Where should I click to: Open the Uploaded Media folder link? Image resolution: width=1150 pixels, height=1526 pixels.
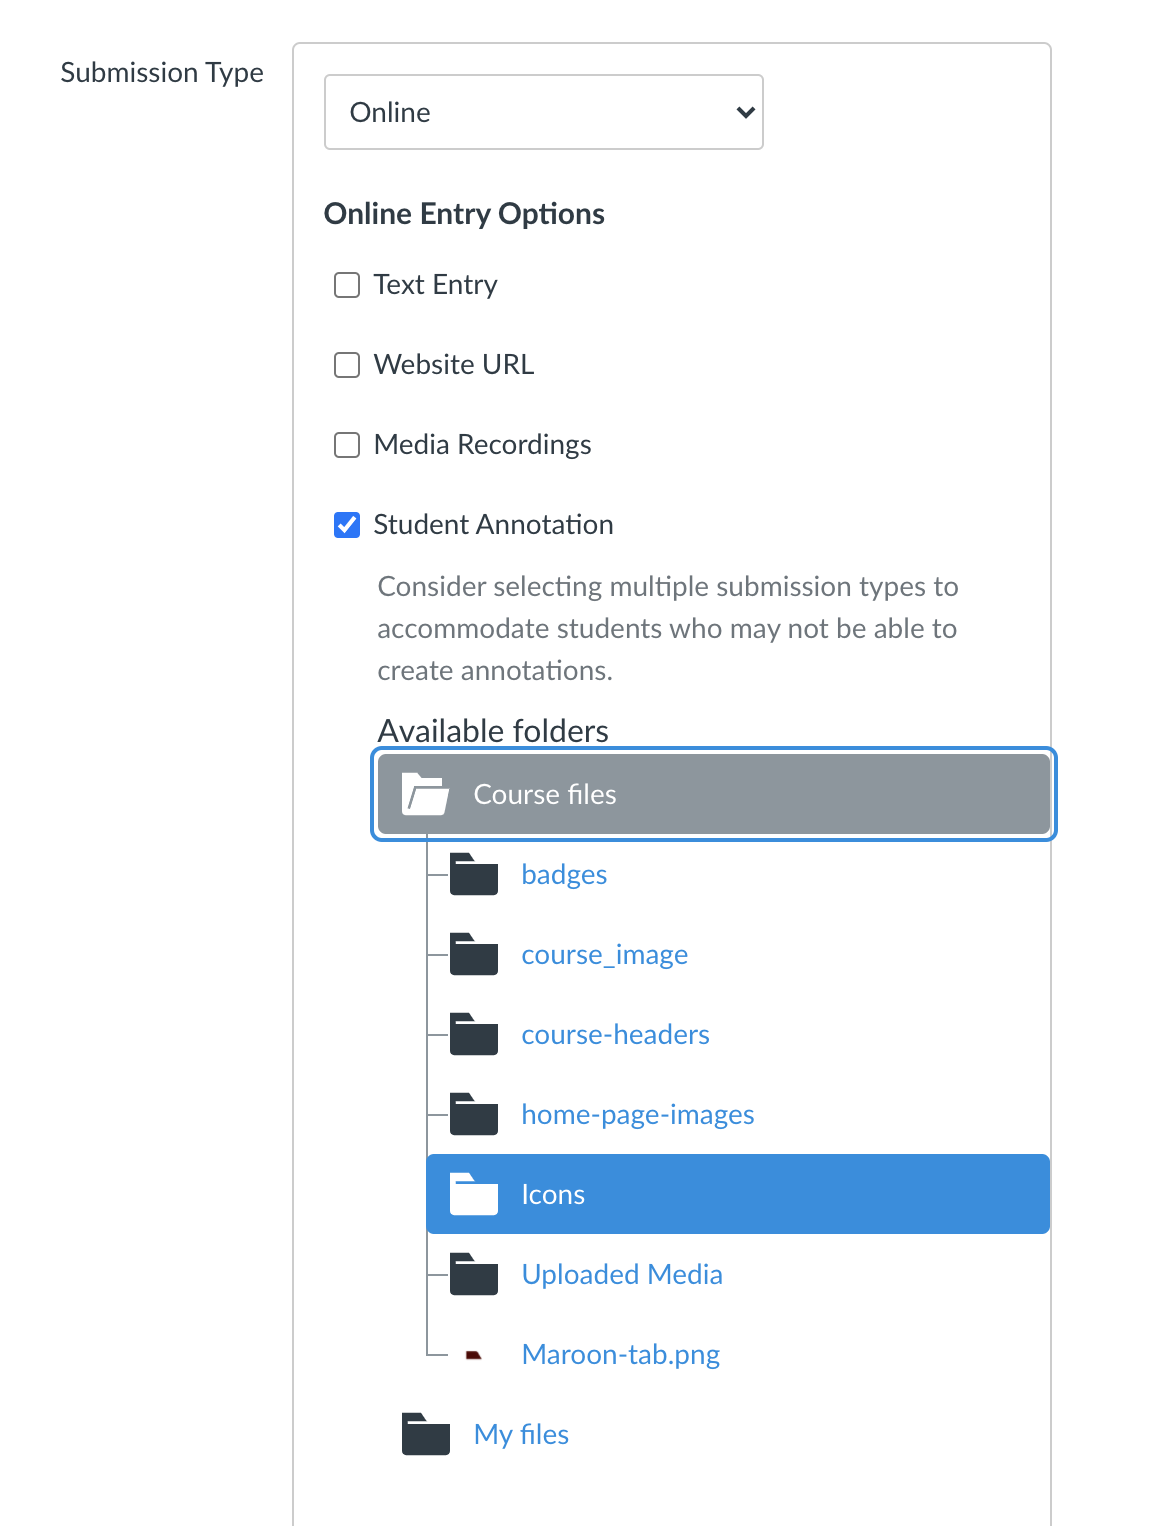point(622,1274)
